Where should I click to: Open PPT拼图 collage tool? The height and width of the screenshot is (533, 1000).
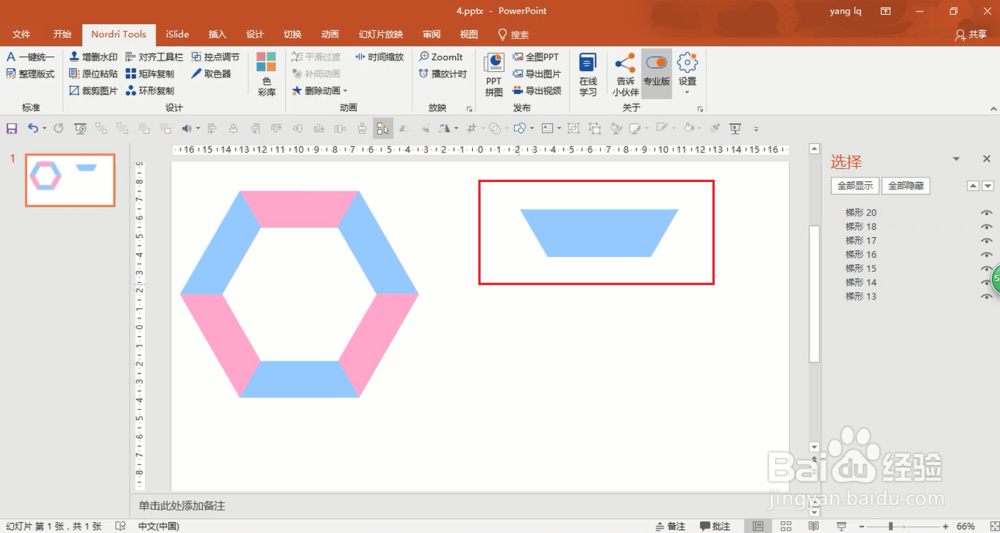click(494, 74)
